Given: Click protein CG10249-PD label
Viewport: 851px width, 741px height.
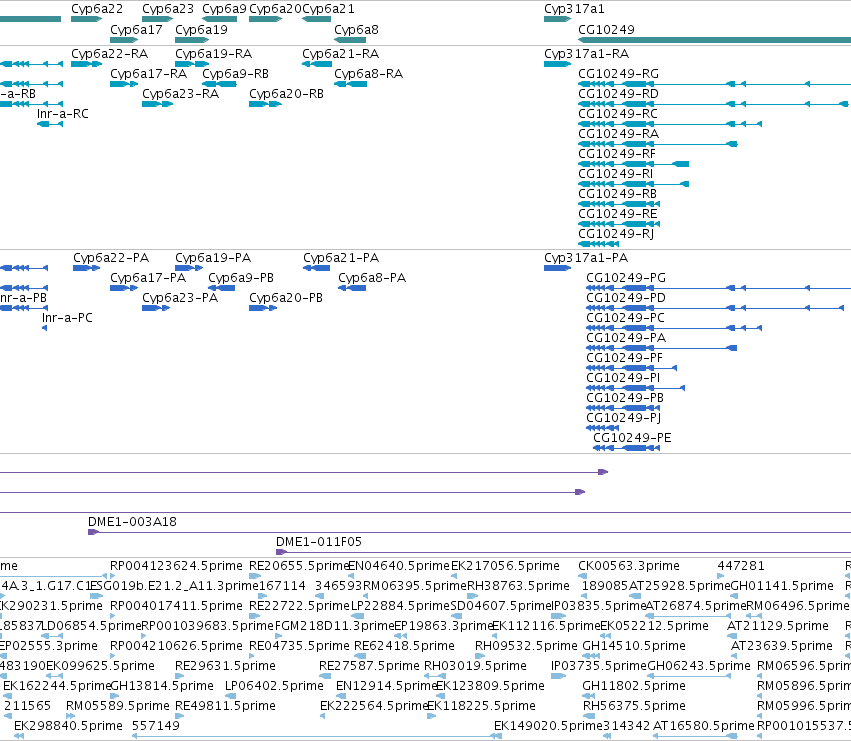Looking at the screenshot, I should [x=626, y=298].
